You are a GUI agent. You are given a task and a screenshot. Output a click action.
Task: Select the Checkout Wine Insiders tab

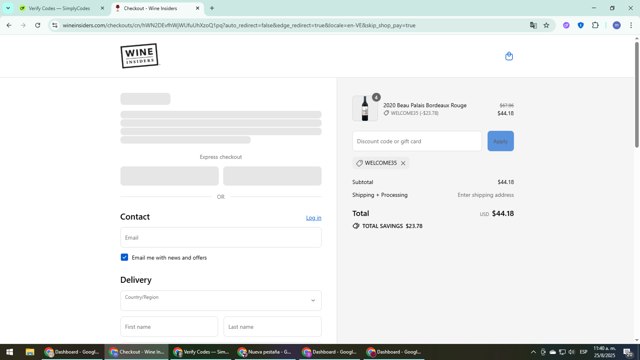[x=150, y=8]
